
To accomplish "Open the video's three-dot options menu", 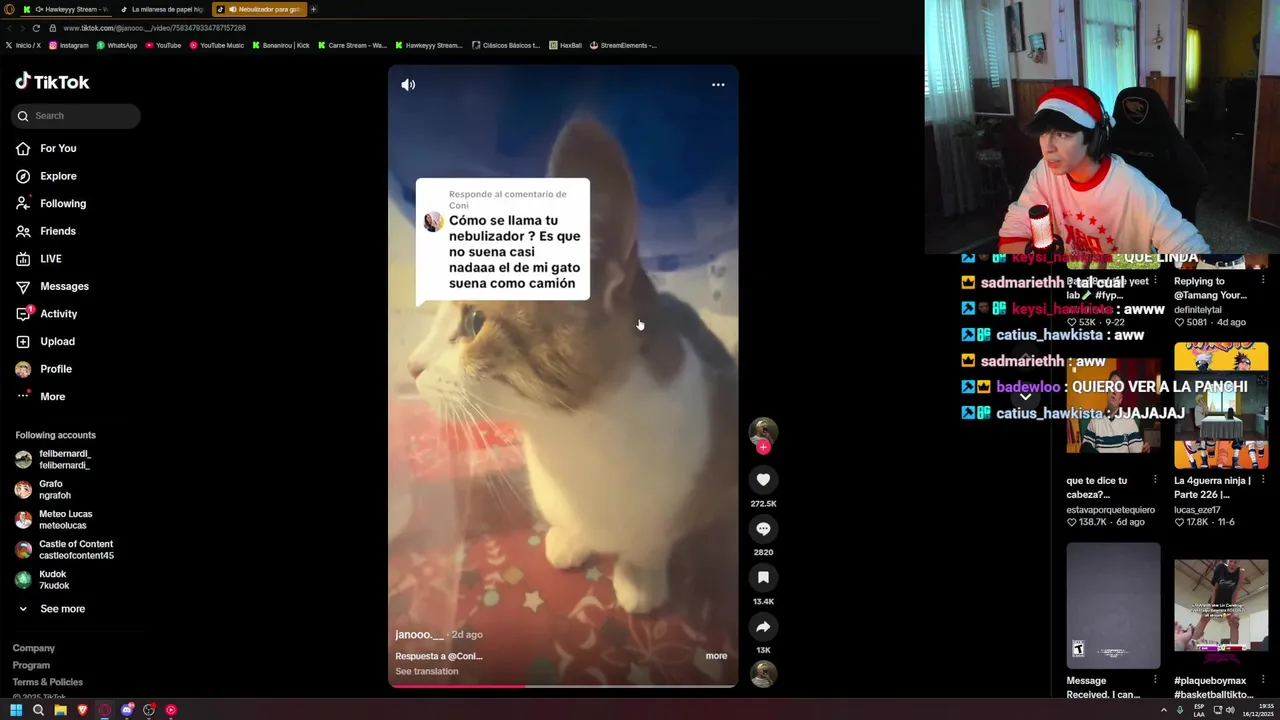I will 718,85.
